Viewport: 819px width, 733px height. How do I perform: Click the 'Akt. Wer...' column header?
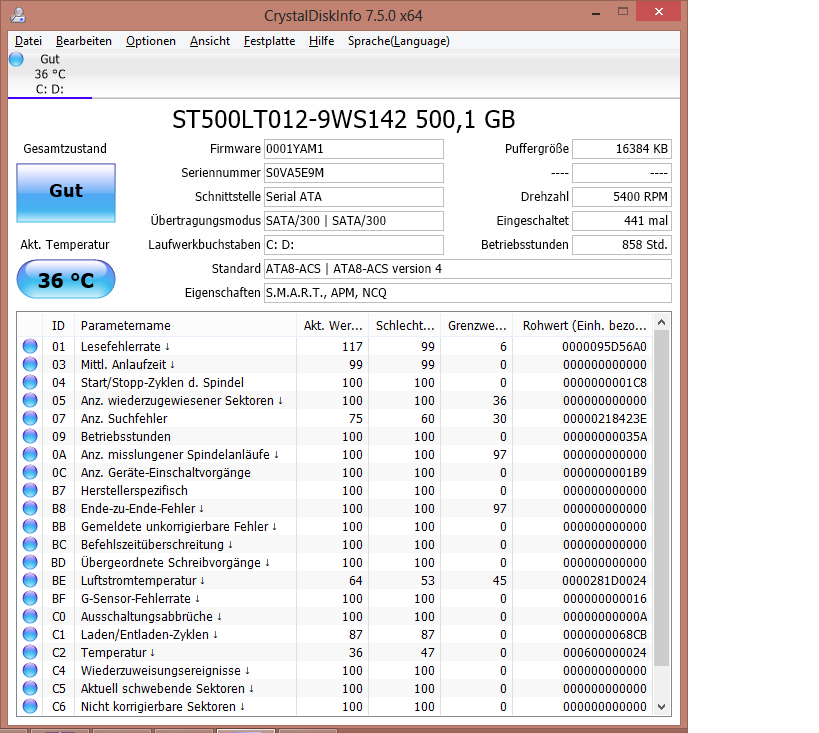333,325
